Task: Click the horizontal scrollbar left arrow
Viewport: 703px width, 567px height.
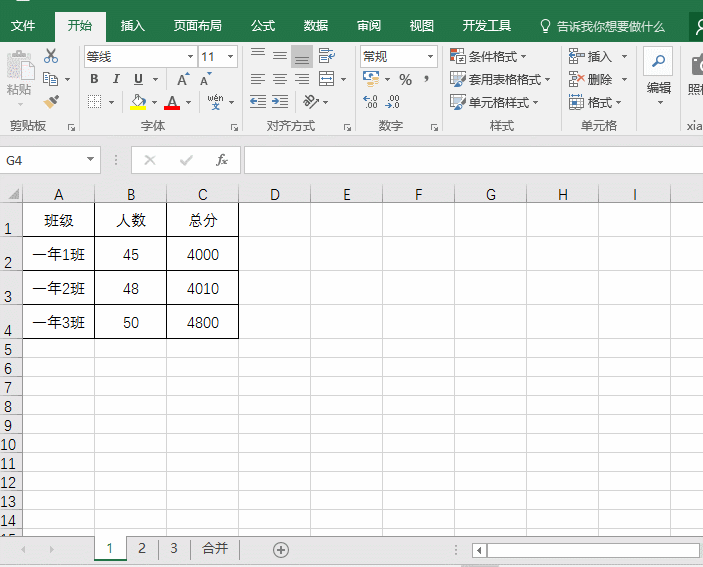Action: (x=479, y=550)
